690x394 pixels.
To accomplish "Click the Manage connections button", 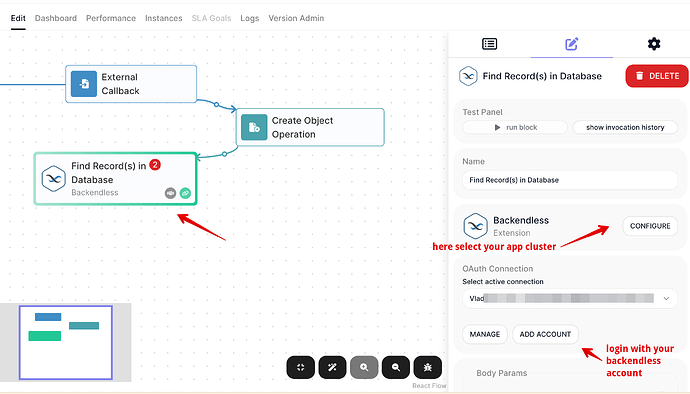I will click(485, 334).
